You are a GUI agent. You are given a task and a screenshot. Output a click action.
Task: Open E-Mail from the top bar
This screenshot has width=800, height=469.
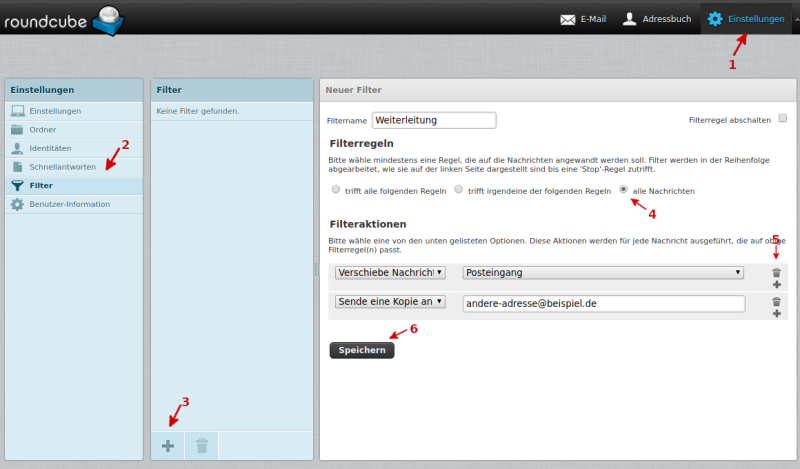coord(583,19)
